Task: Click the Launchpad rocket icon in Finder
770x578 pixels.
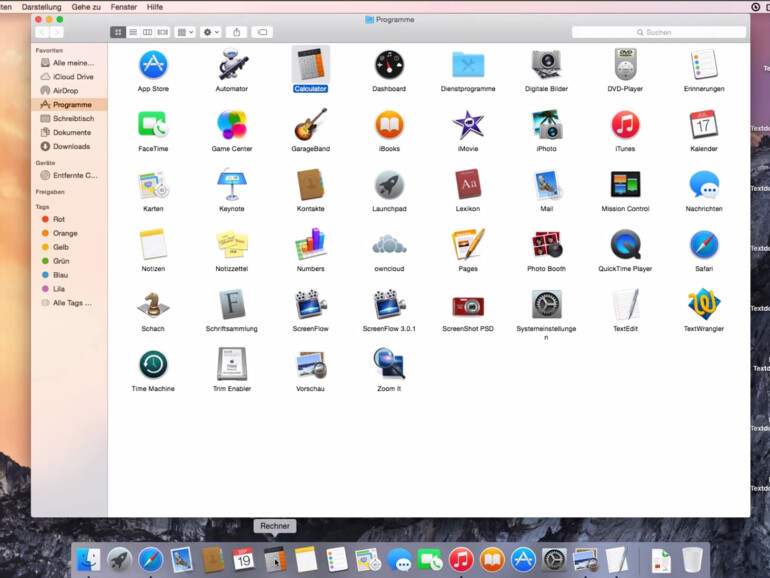Action: coord(389,185)
